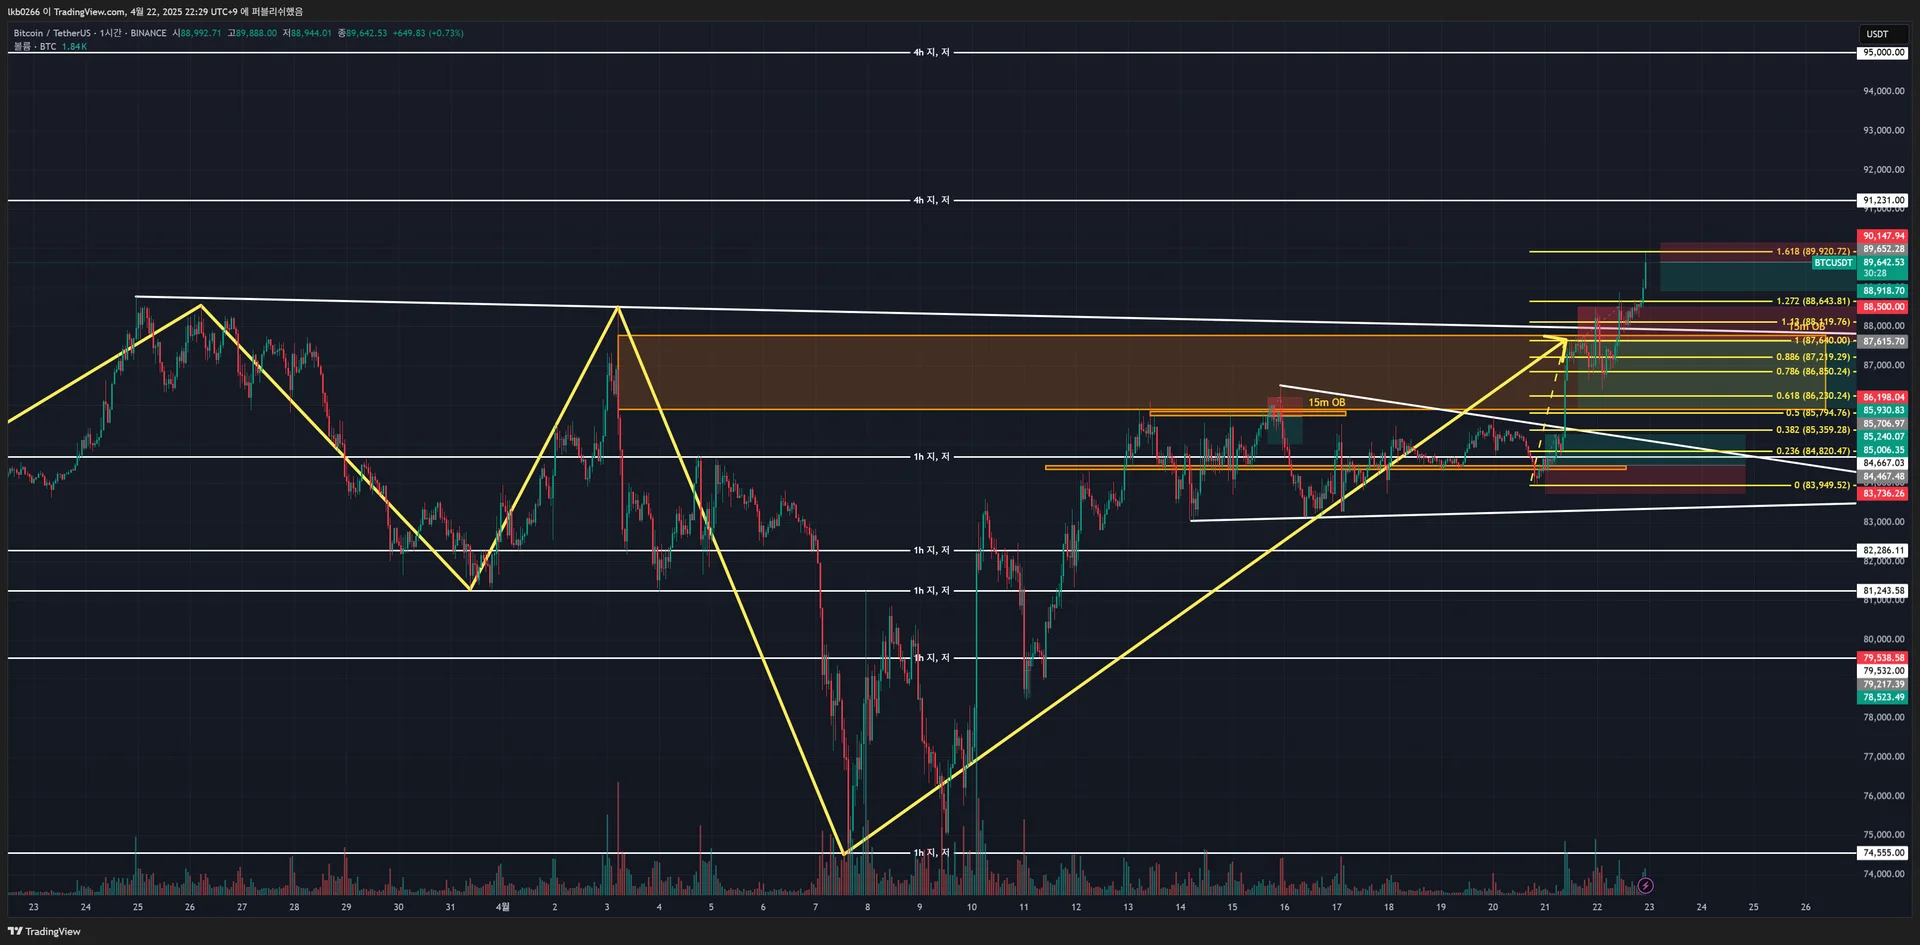The width and height of the screenshot is (1920, 945).
Task: Click date 23 at the time axis start
Action: 34,908
